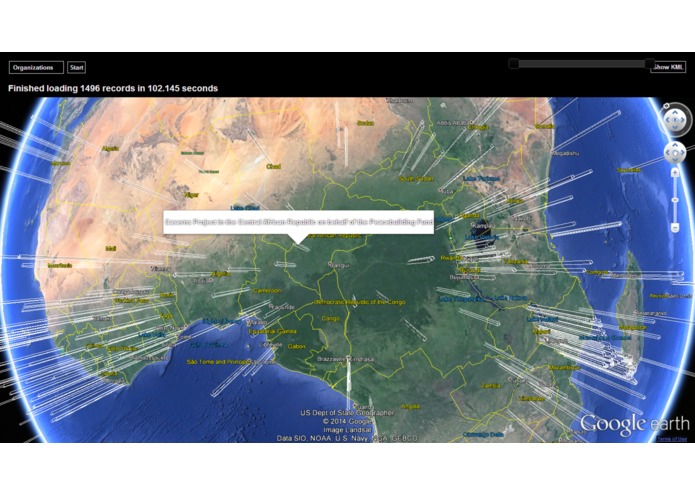Zoom in with the plus button
This screenshot has height=494, width=695.
click(x=675, y=172)
